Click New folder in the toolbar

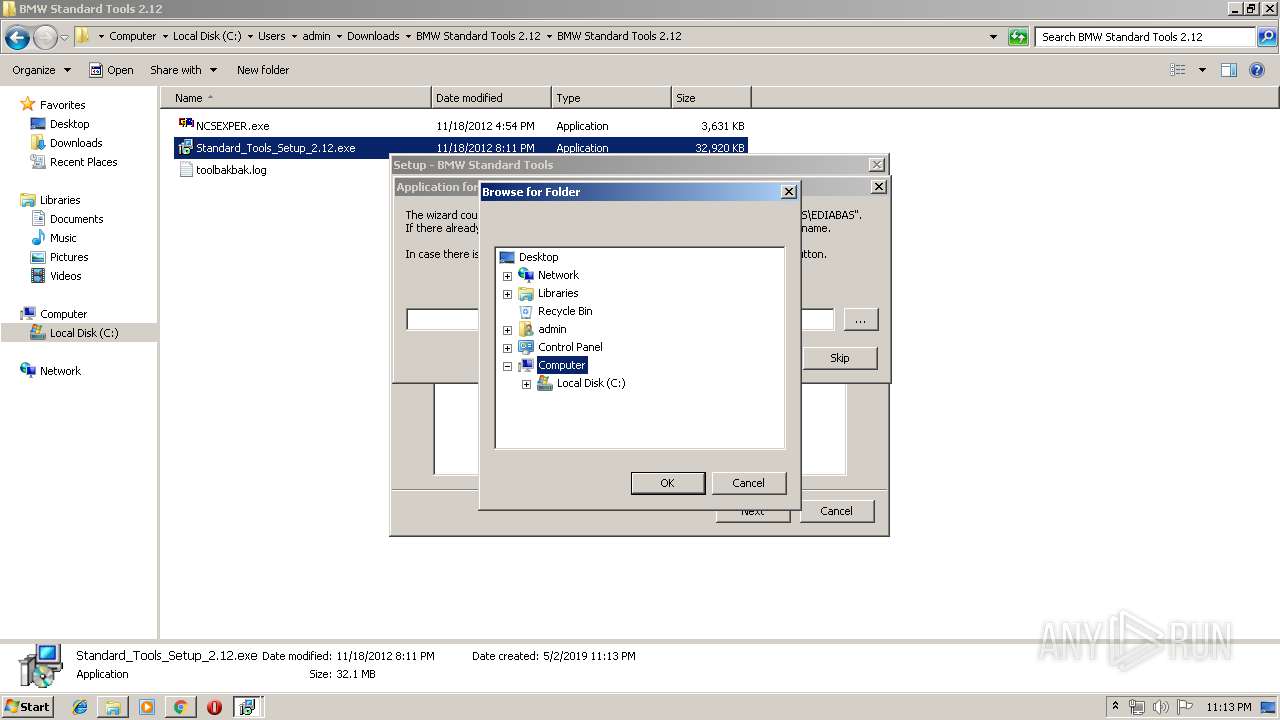[263, 70]
